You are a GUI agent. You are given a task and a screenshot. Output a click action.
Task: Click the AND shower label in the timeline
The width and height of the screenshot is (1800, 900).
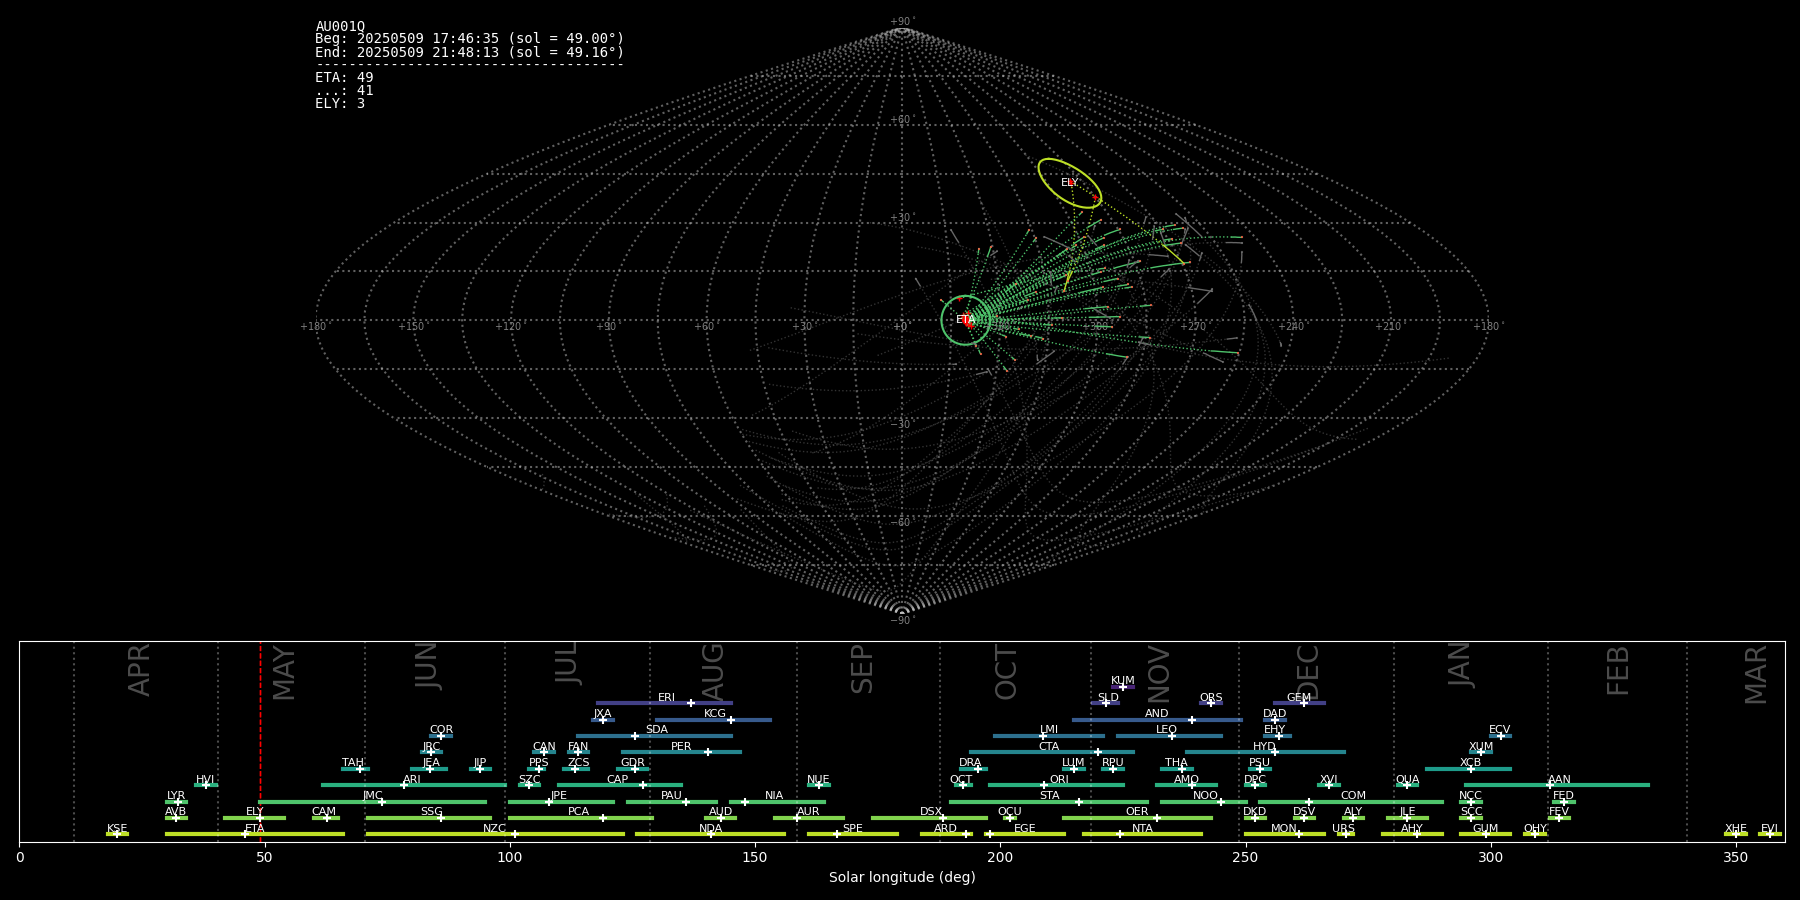tap(1157, 714)
